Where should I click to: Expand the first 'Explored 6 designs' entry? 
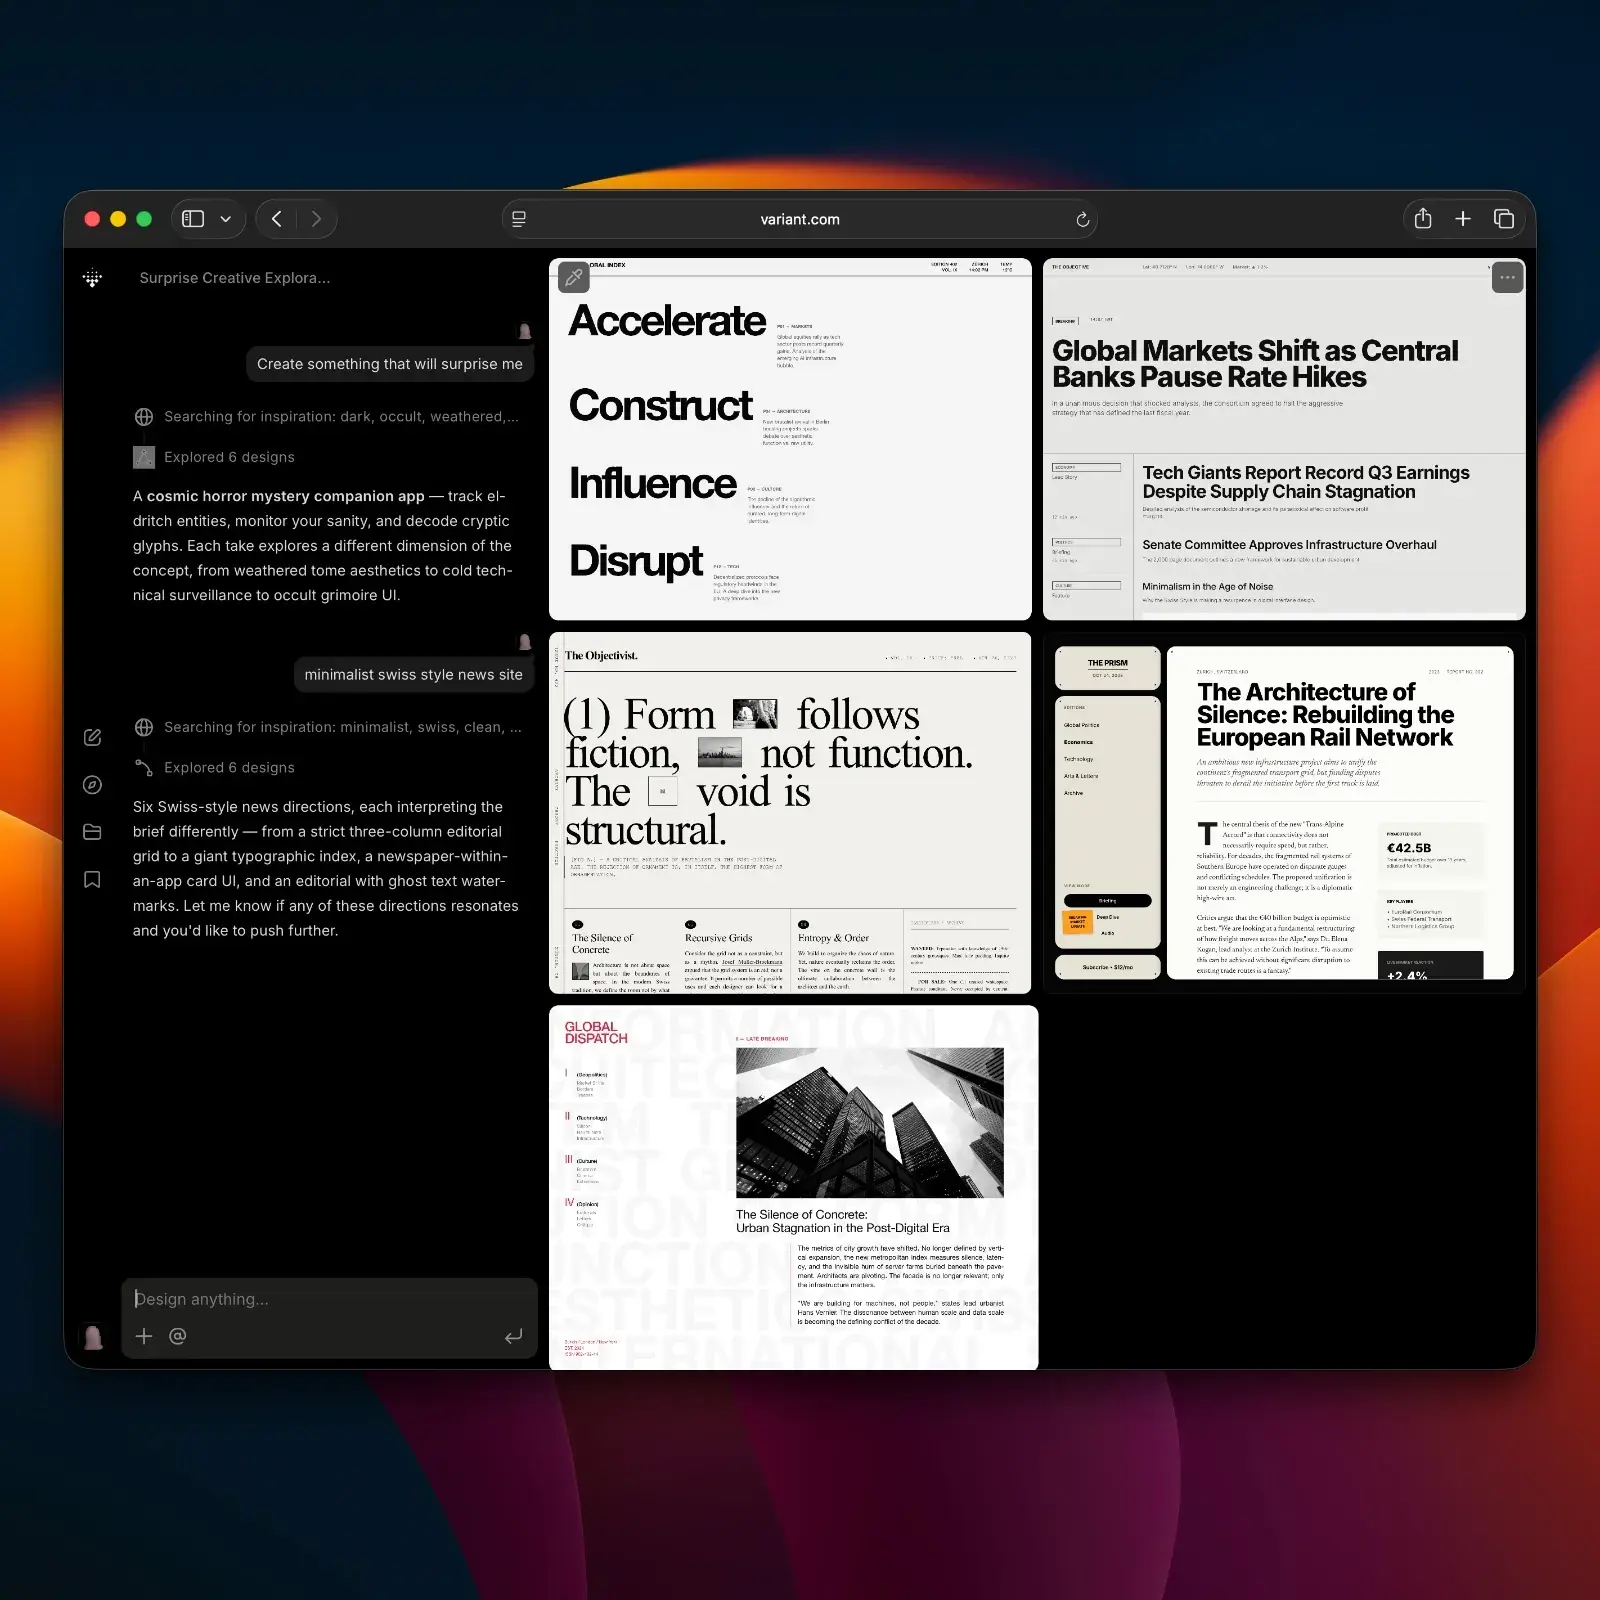click(229, 457)
